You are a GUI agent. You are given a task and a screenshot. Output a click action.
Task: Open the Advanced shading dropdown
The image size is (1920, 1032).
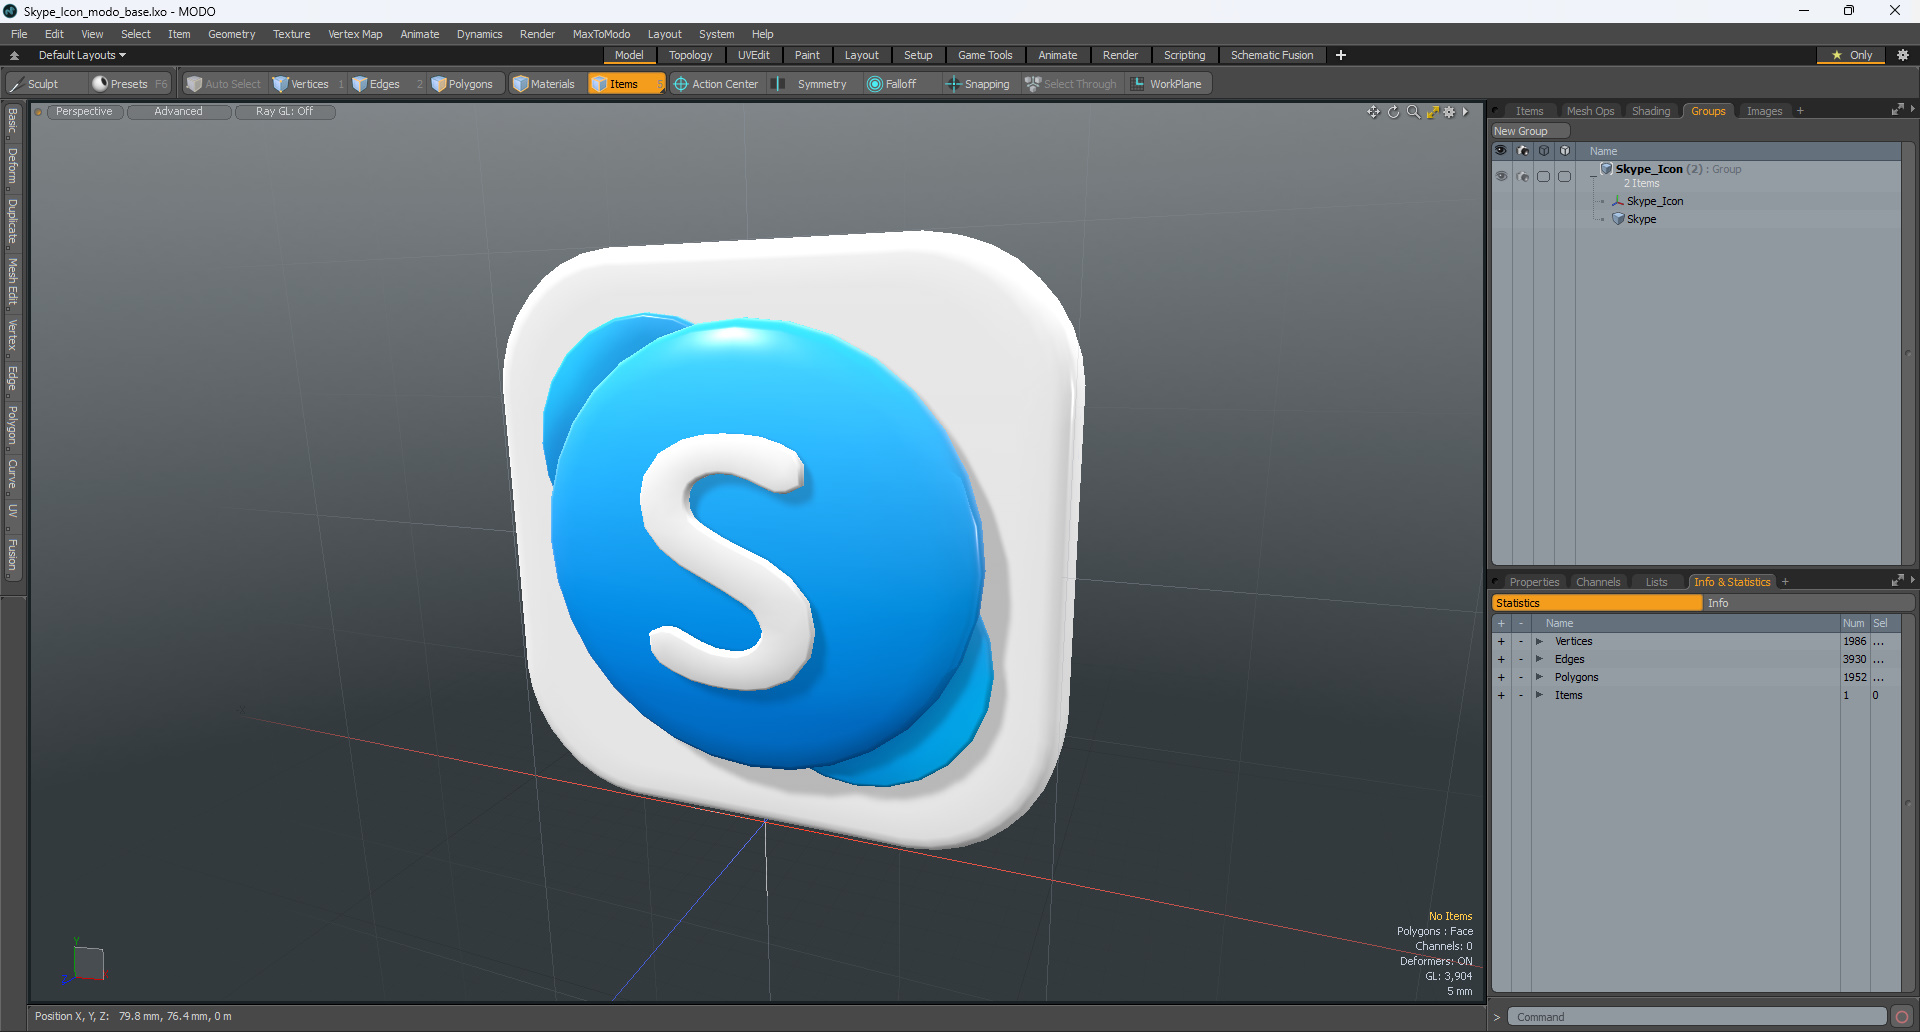click(178, 111)
